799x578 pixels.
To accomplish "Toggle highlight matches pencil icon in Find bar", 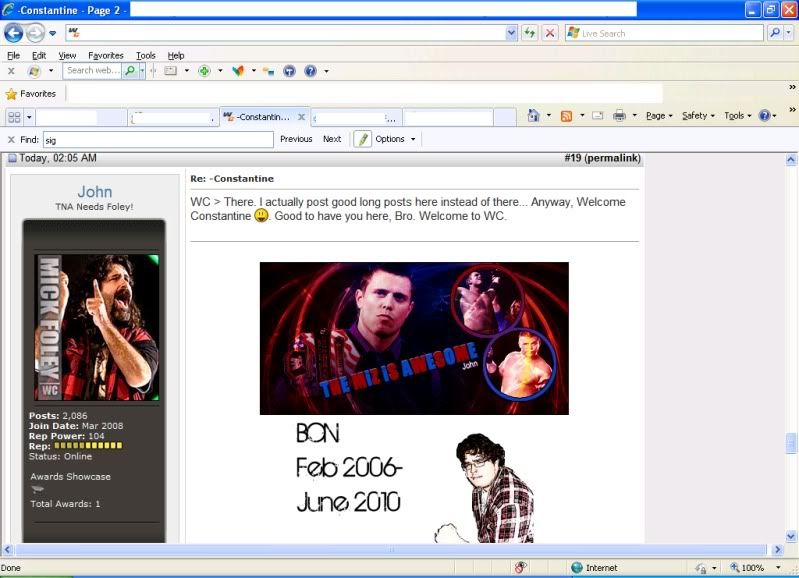I will click(362, 139).
